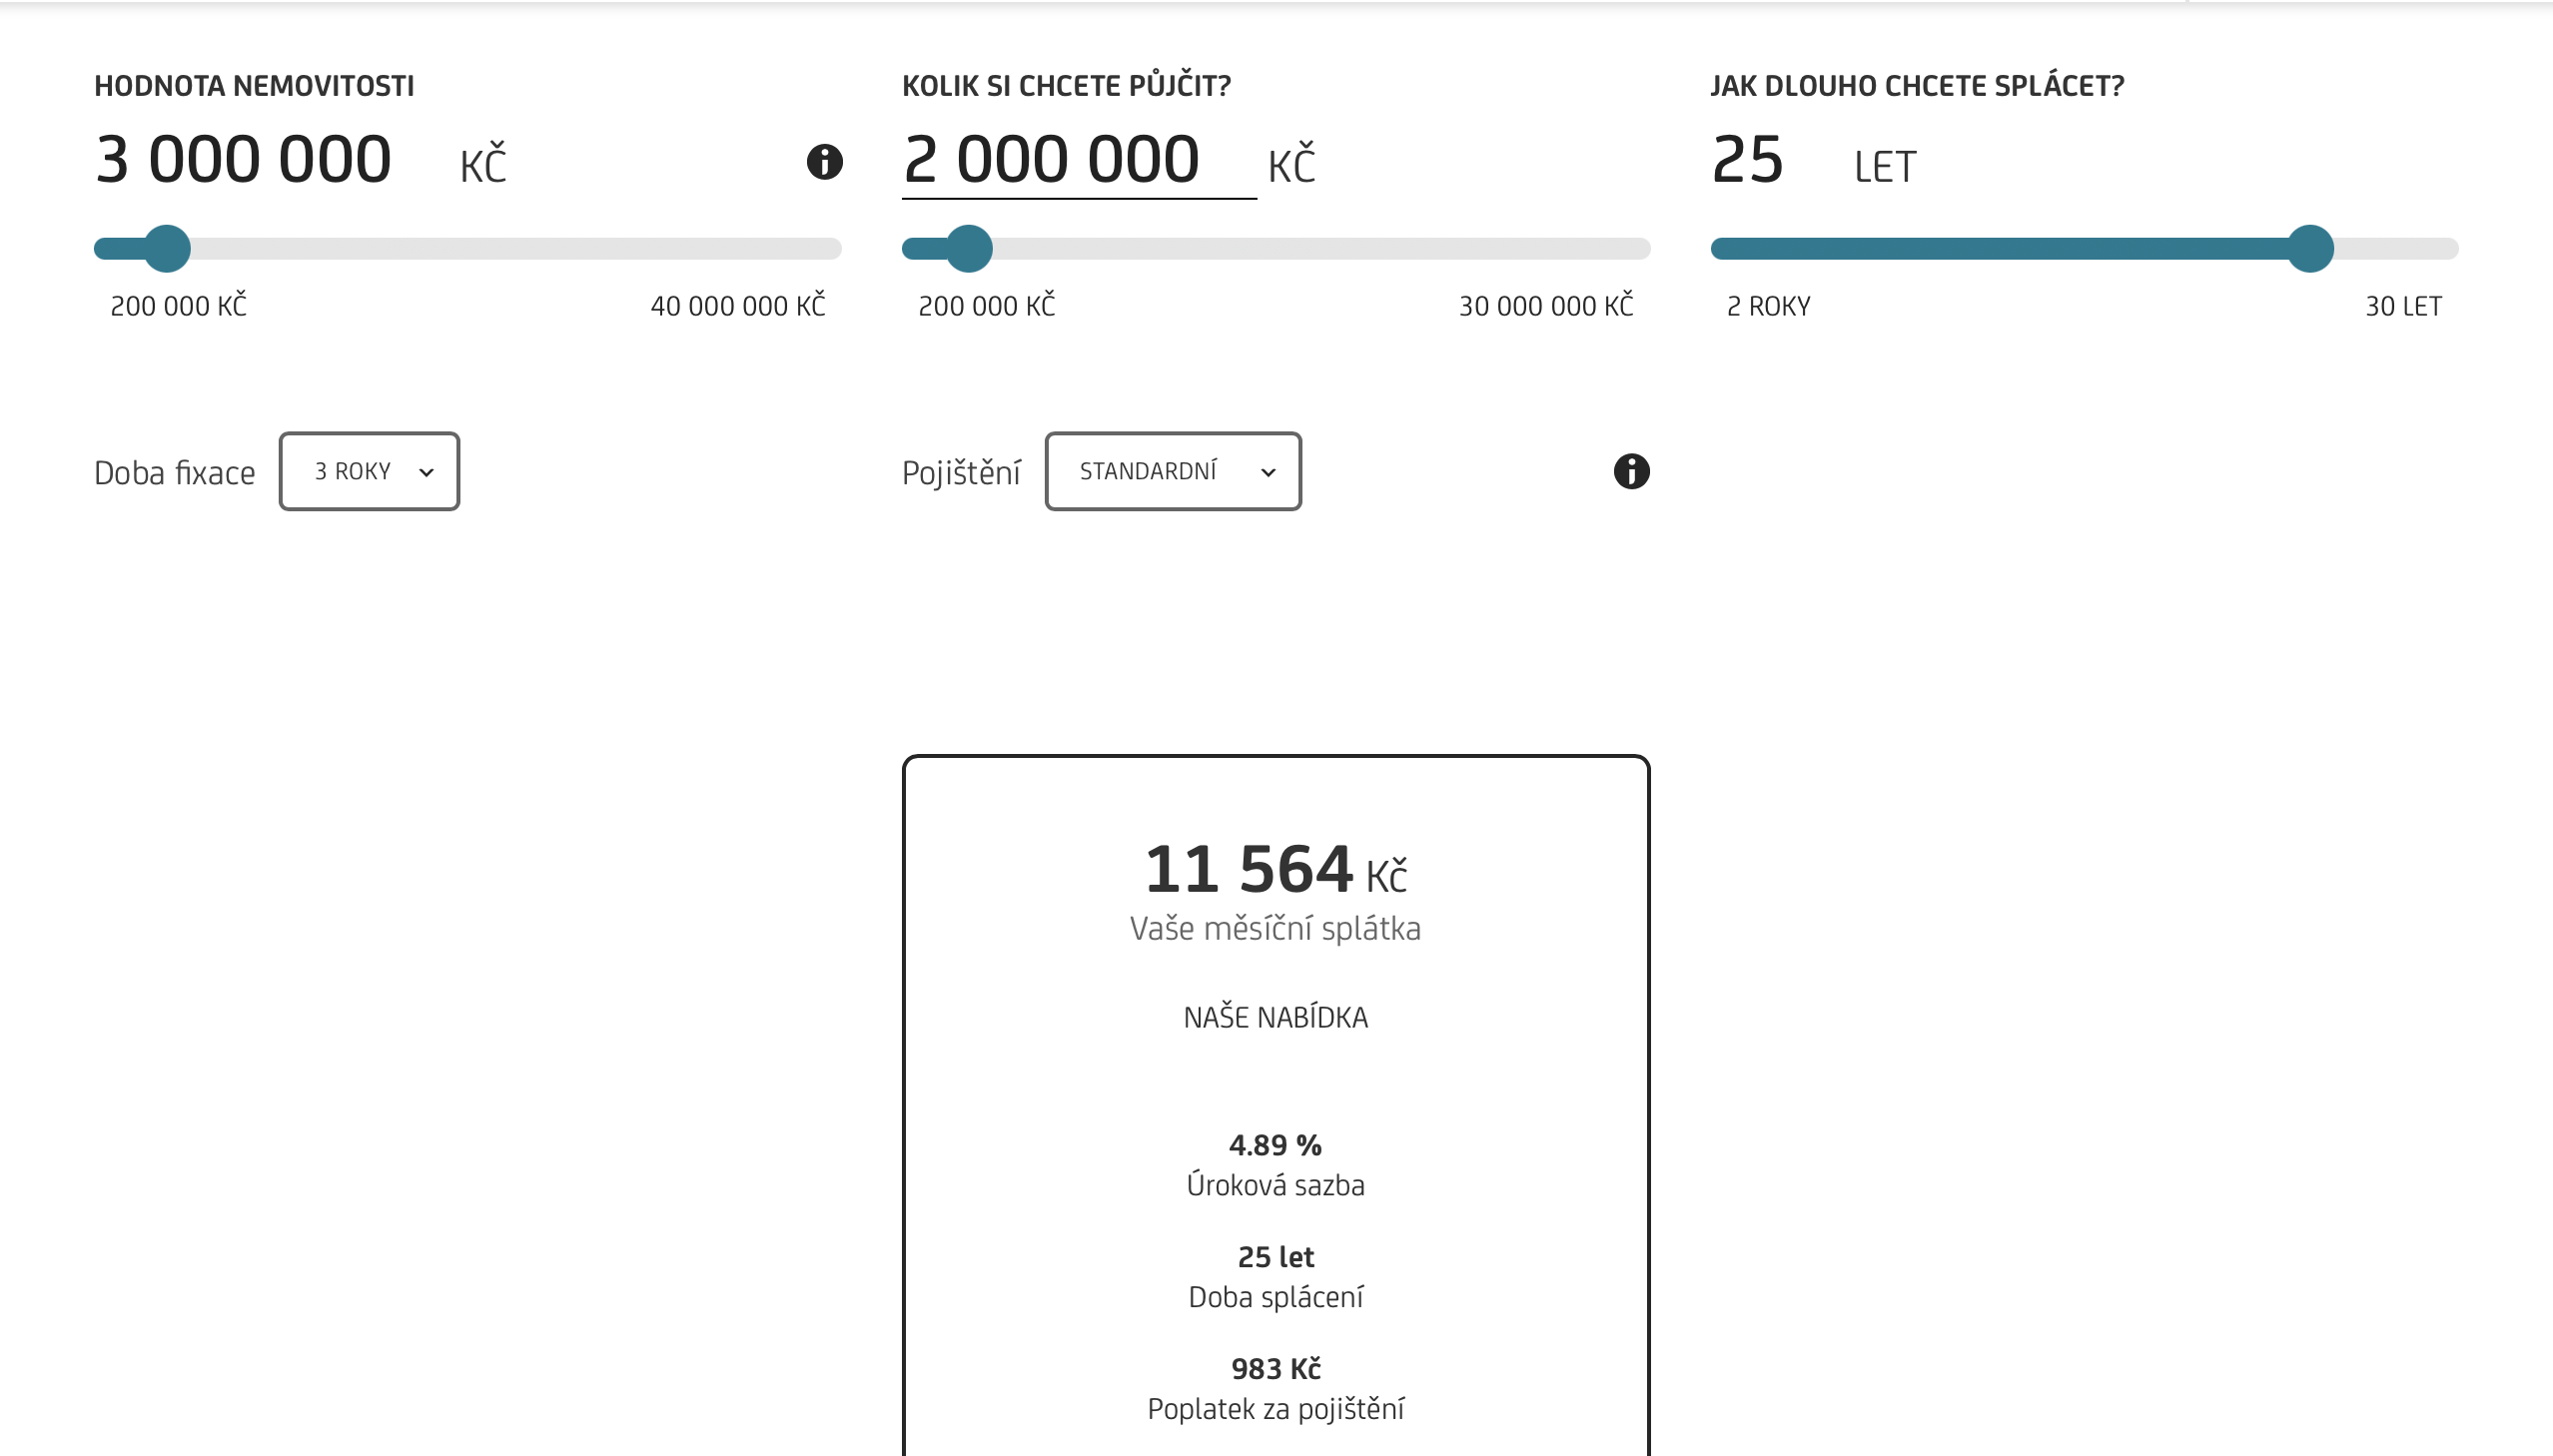Click the 4.89 % interest rate value
Viewport: 2553px width, 1456px height.
(1275, 1145)
